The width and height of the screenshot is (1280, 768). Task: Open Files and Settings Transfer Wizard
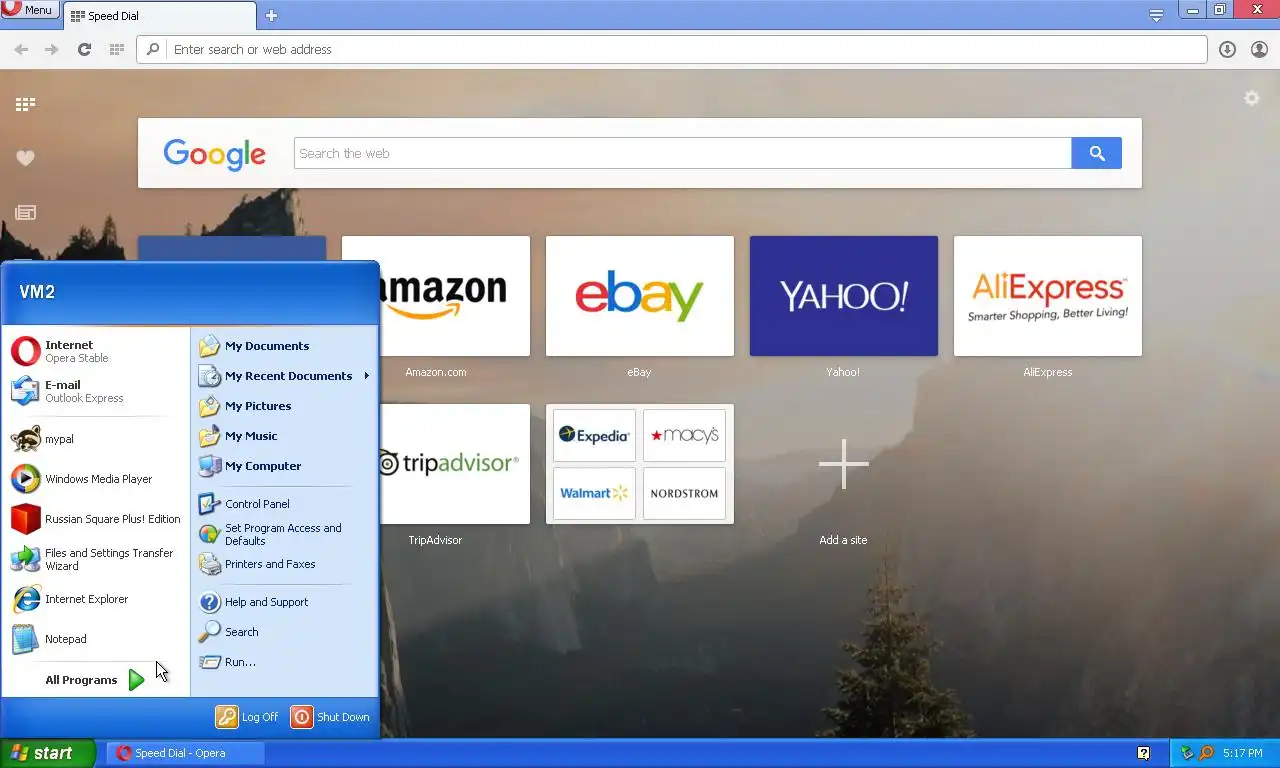coord(96,559)
